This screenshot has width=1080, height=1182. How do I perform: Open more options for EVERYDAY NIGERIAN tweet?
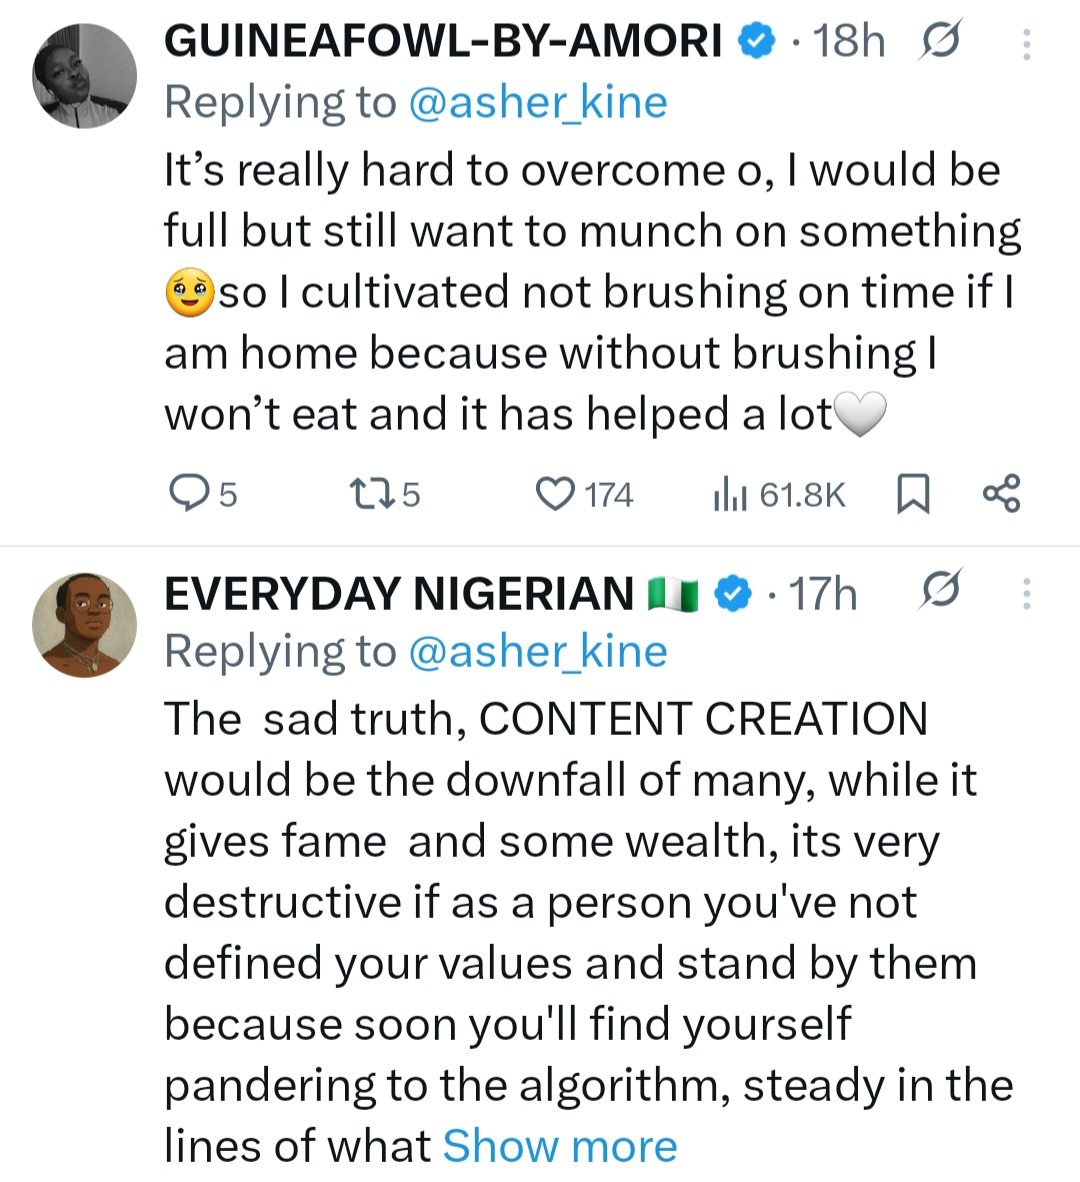tap(1027, 594)
